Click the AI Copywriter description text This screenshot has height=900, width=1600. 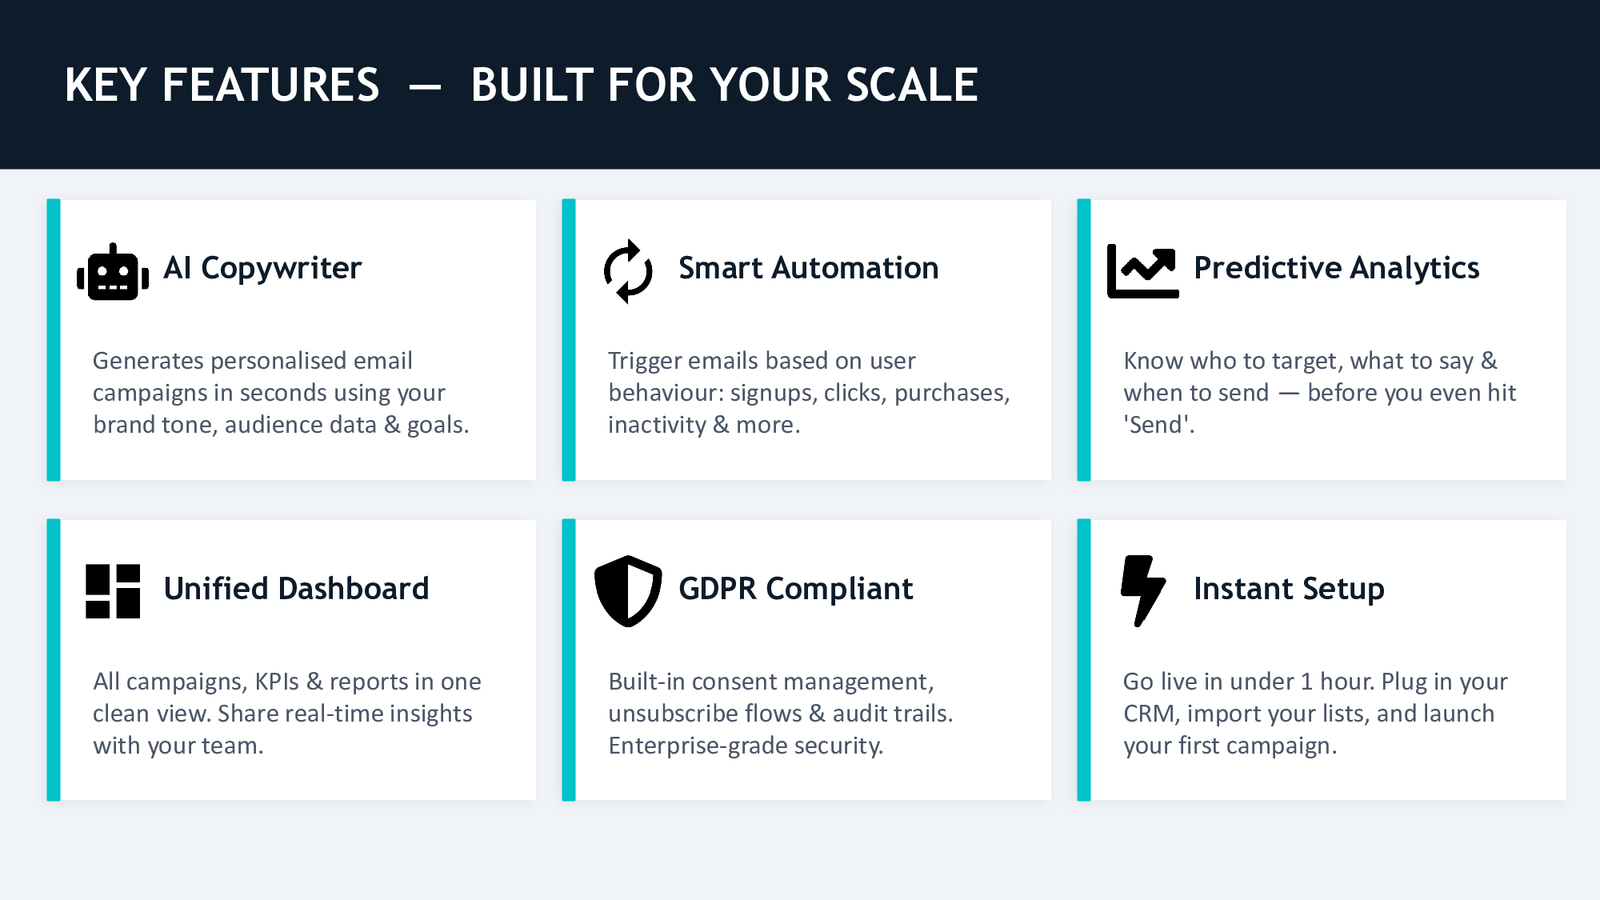pos(281,393)
